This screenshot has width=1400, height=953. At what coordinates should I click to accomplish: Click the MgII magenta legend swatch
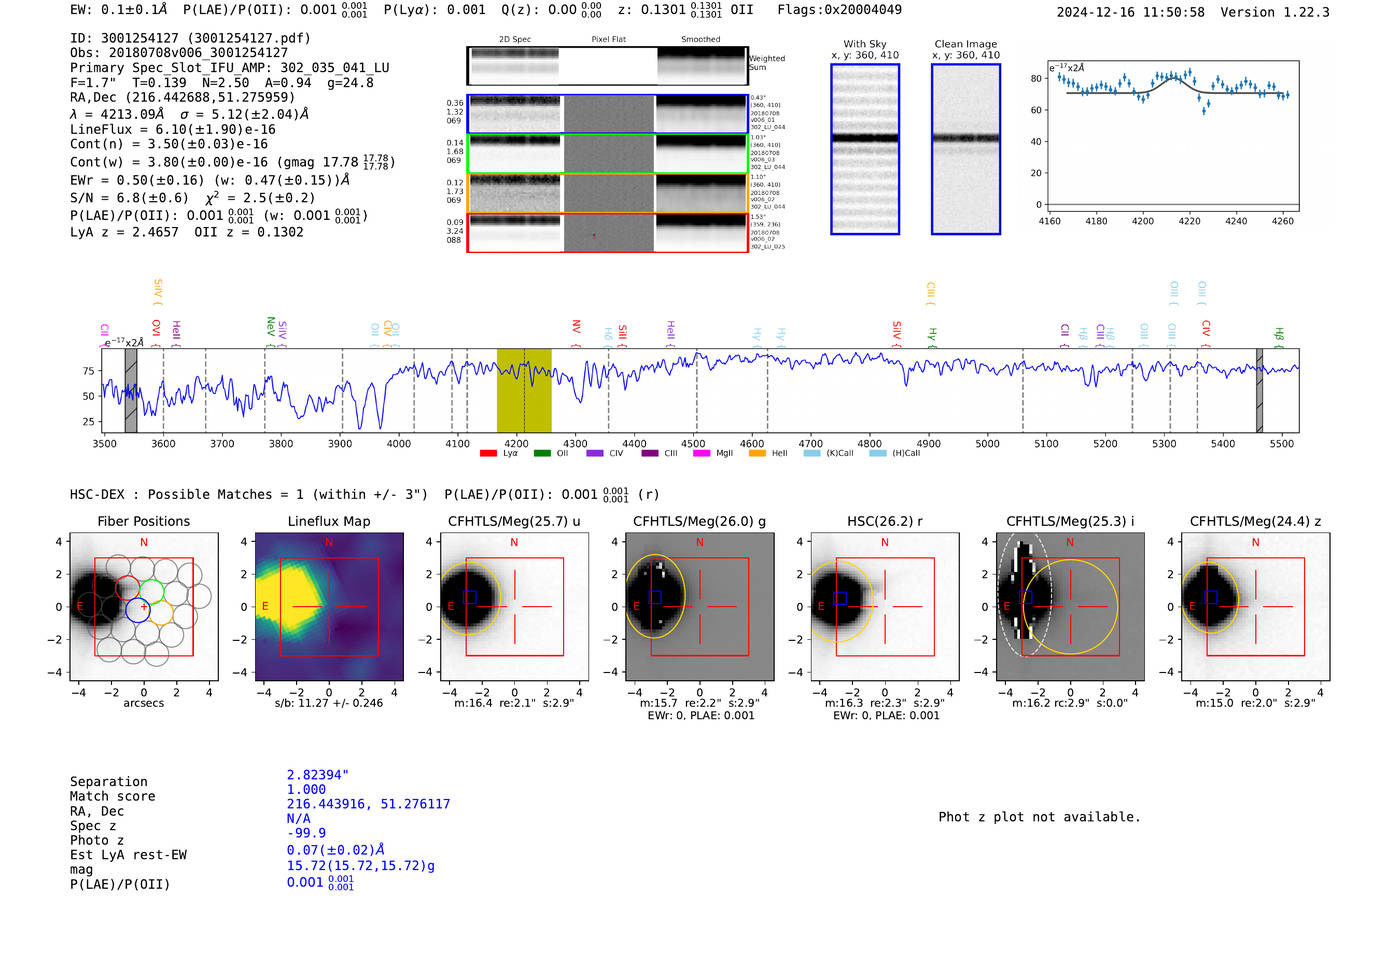[x=701, y=453]
